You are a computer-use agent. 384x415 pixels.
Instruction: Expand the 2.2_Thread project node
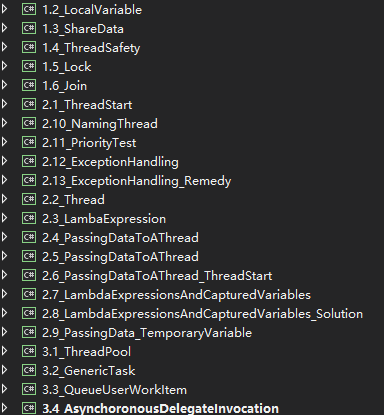[4, 199]
